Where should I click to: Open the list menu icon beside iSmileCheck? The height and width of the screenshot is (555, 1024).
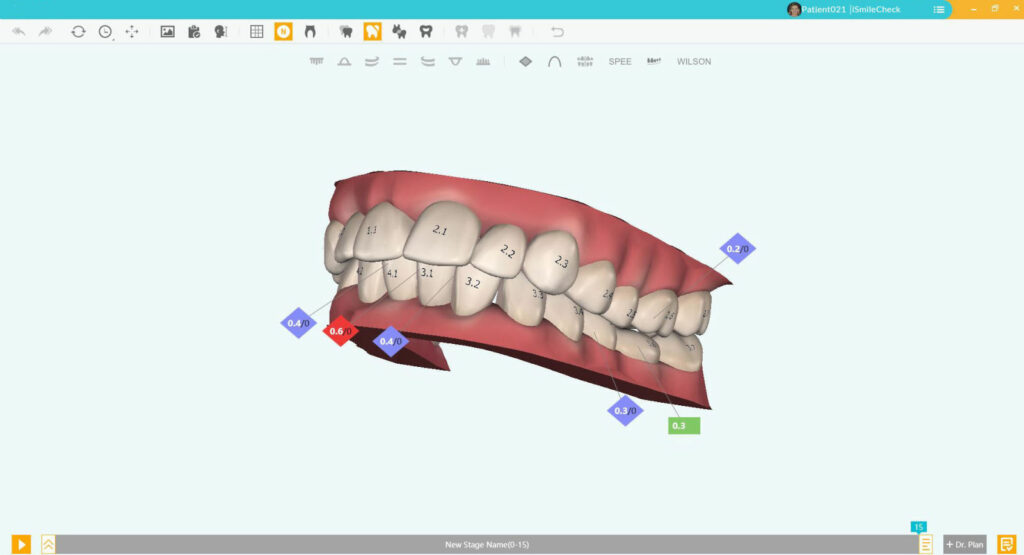pyautogui.click(x=938, y=9)
